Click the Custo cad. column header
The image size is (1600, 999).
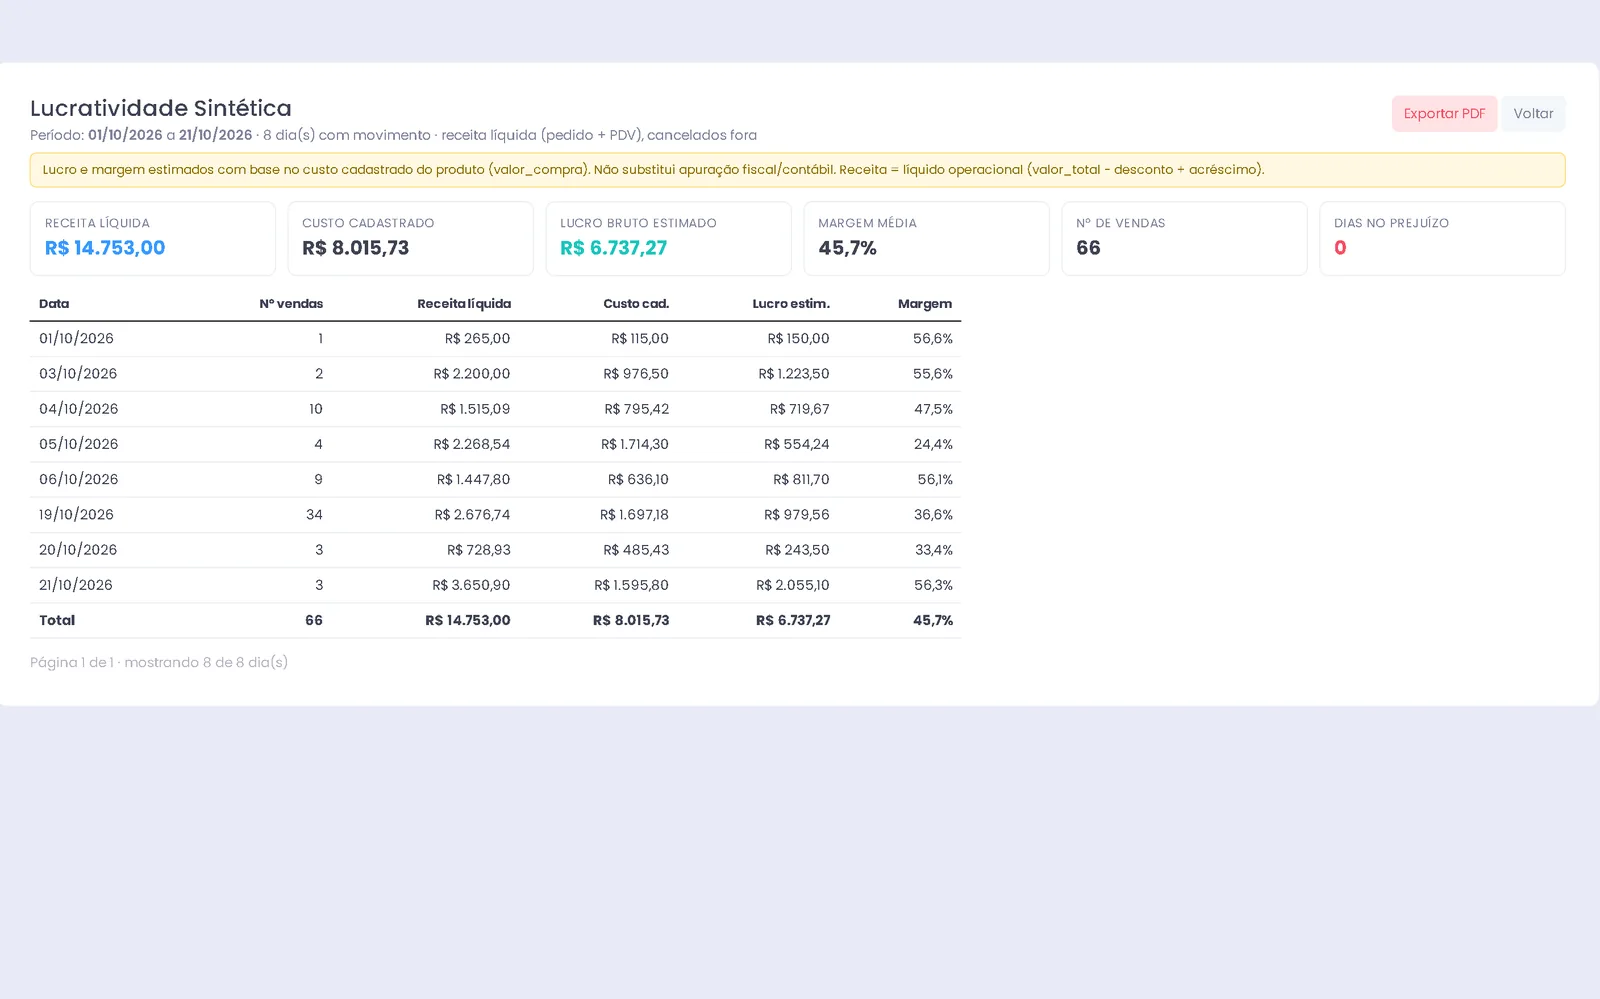pyautogui.click(x=636, y=304)
